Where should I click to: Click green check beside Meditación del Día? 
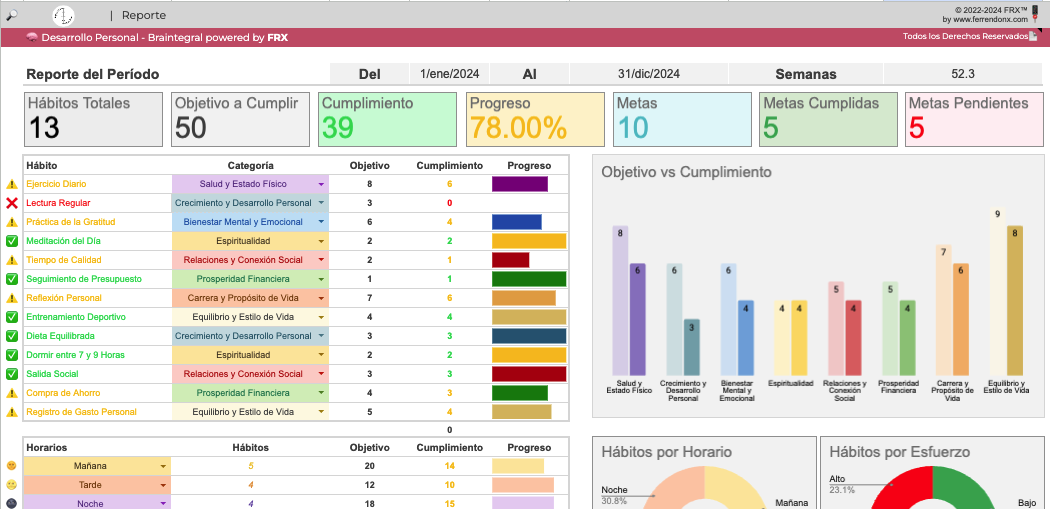tap(11, 240)
